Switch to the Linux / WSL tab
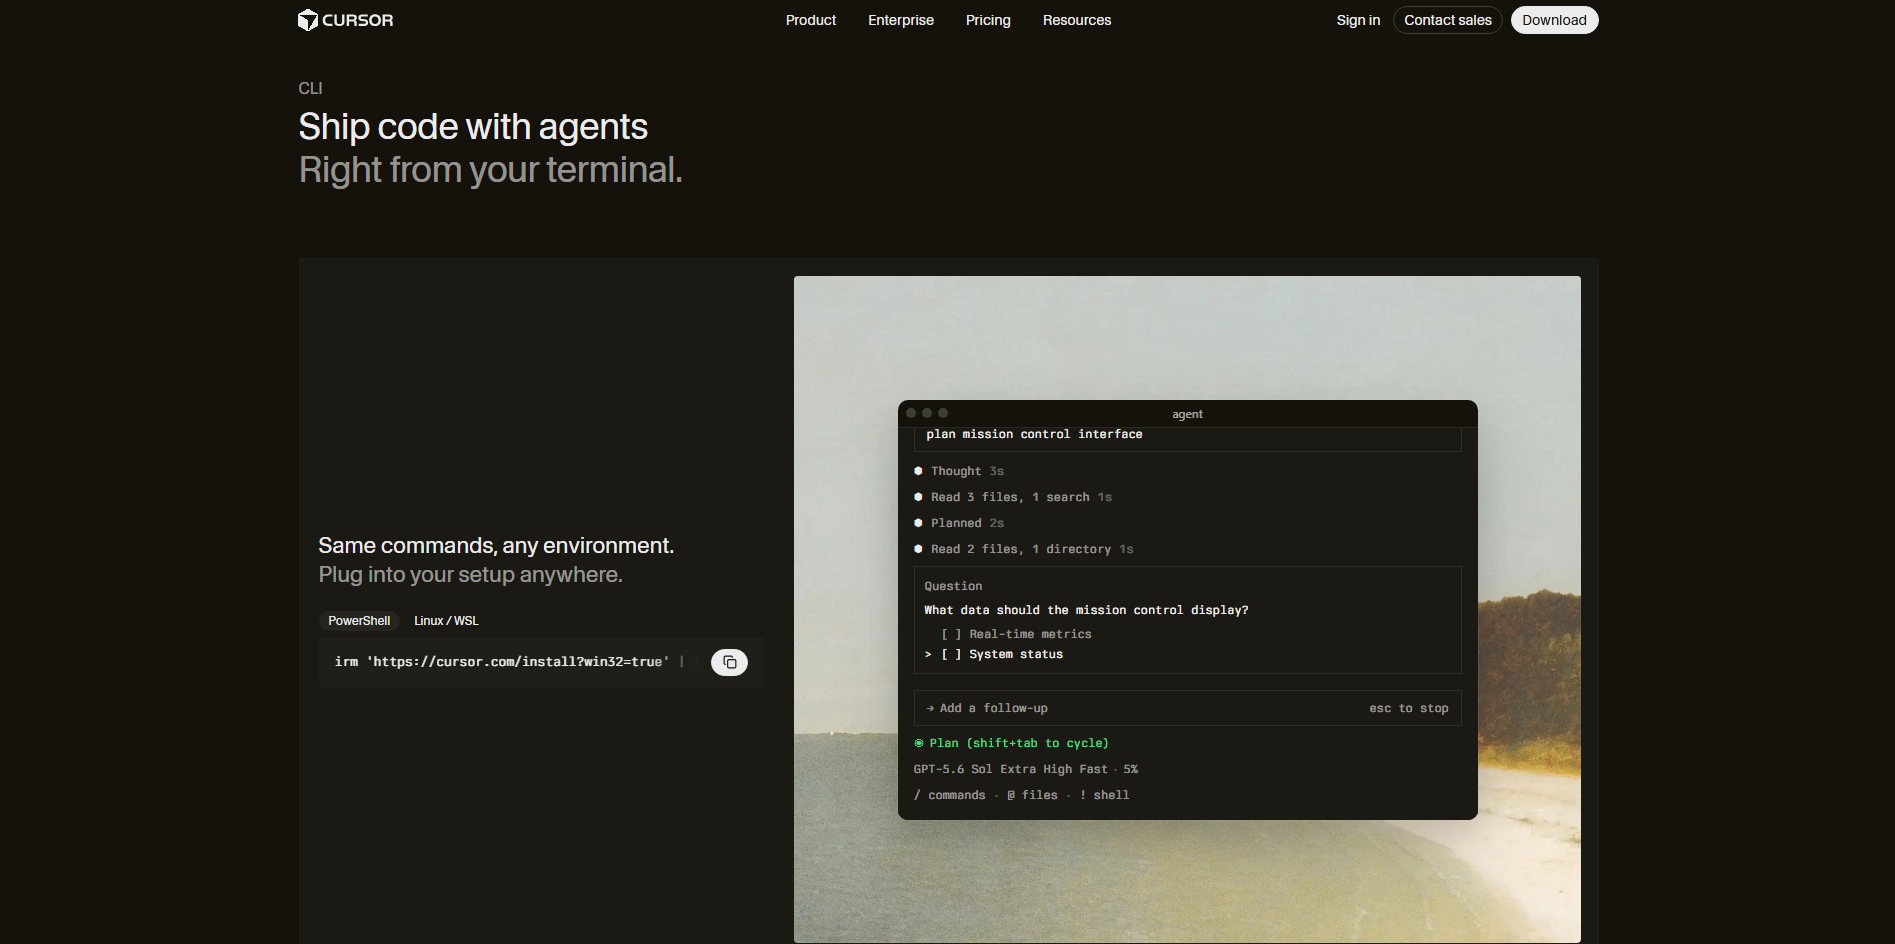 tap(446, 621)
